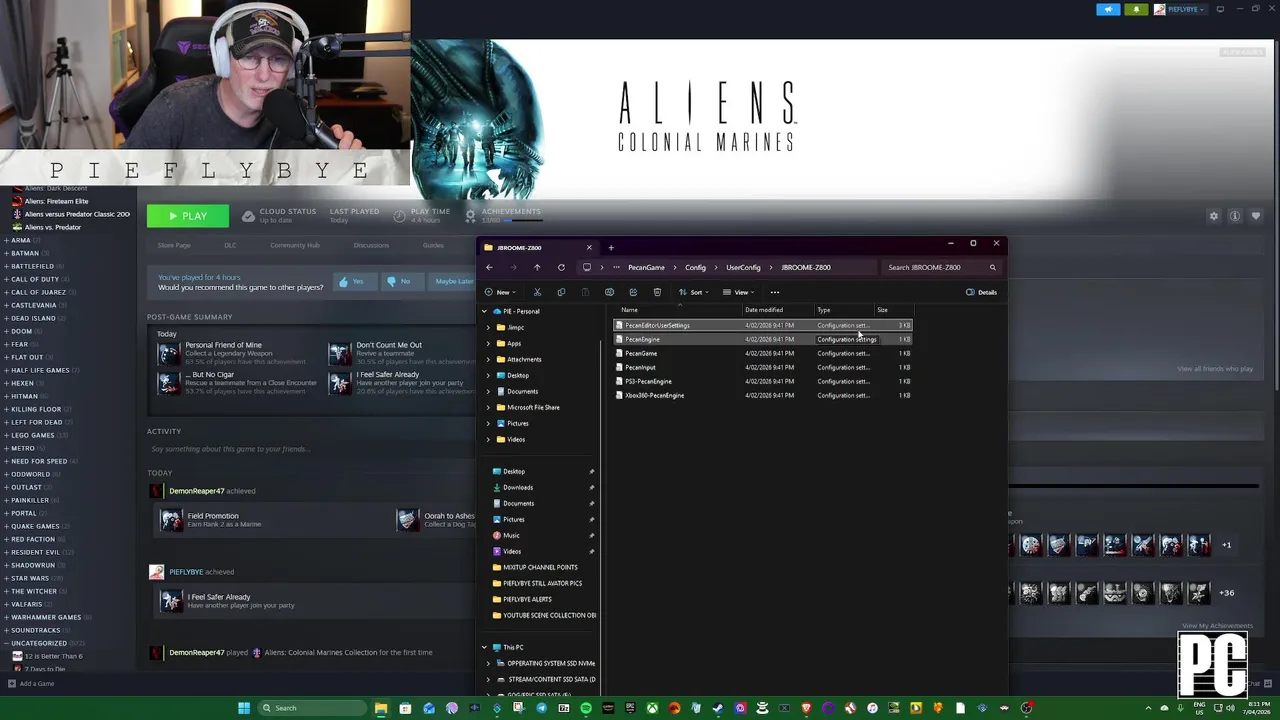Open the Discussions tab in Steam
This screenshot has height=720, width=1280.
[371, 245]
